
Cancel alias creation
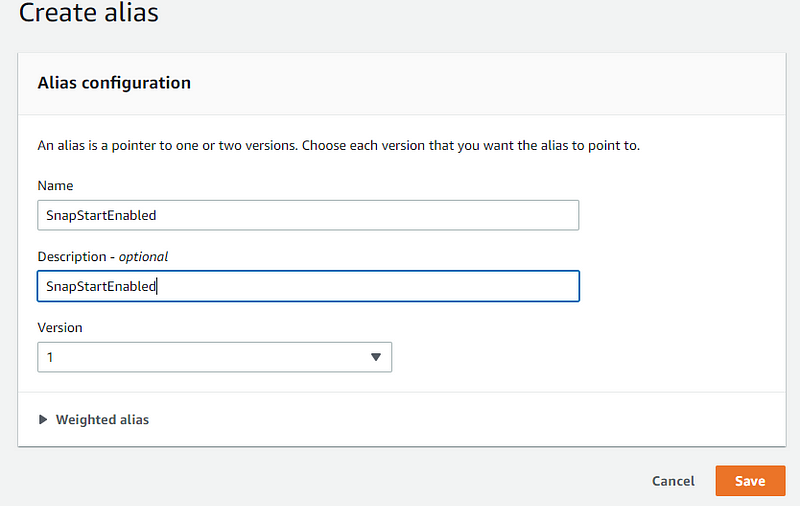click(673, 481)
